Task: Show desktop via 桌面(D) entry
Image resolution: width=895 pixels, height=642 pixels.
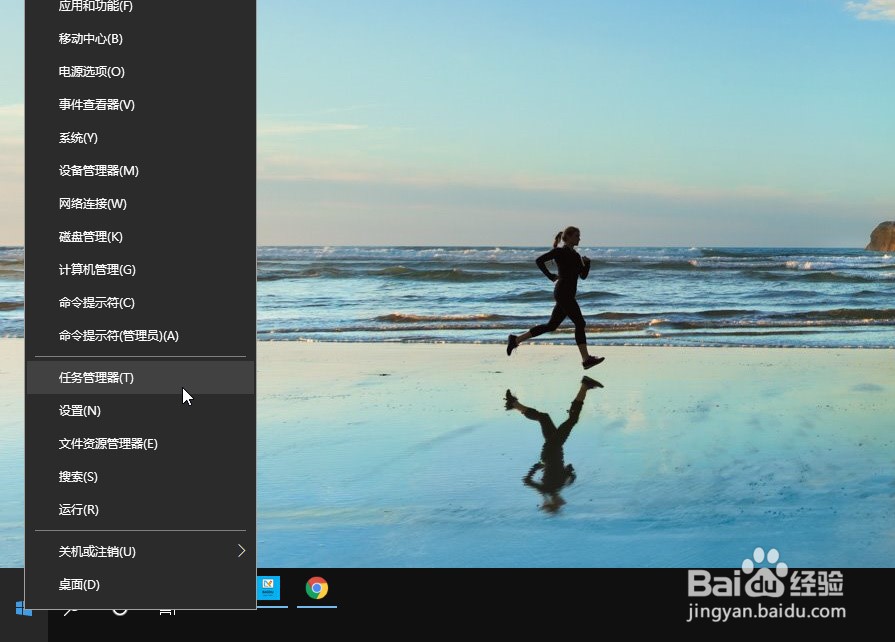Action: coord(140,584)
